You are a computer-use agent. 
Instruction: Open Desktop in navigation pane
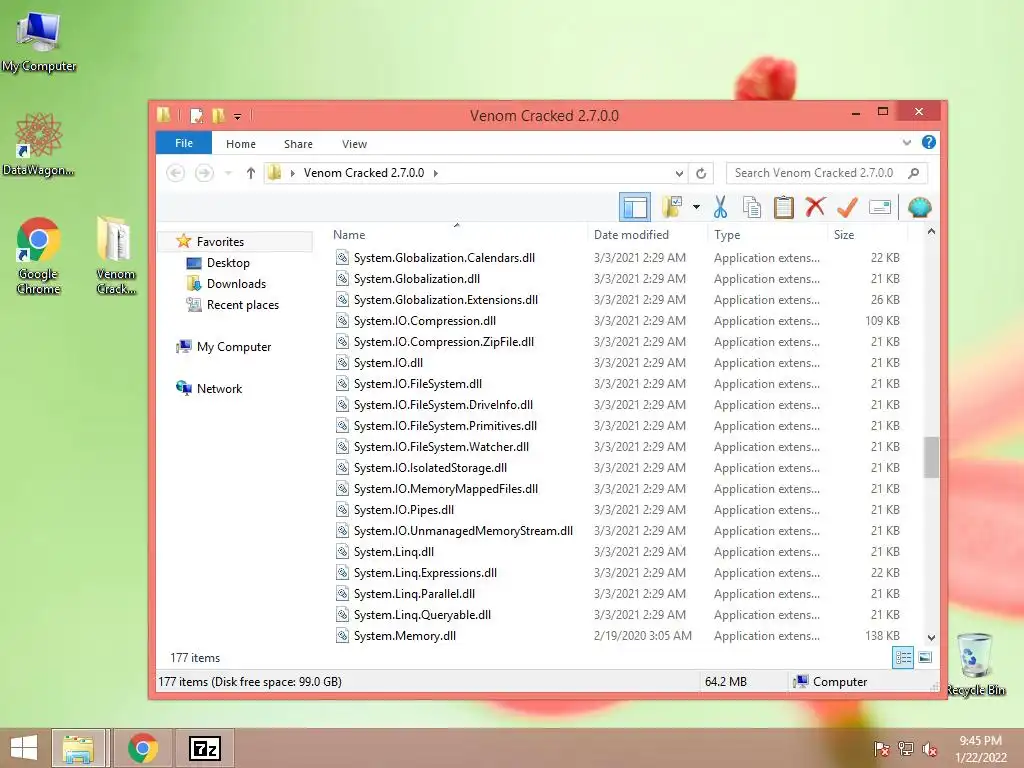pos(228,263)
